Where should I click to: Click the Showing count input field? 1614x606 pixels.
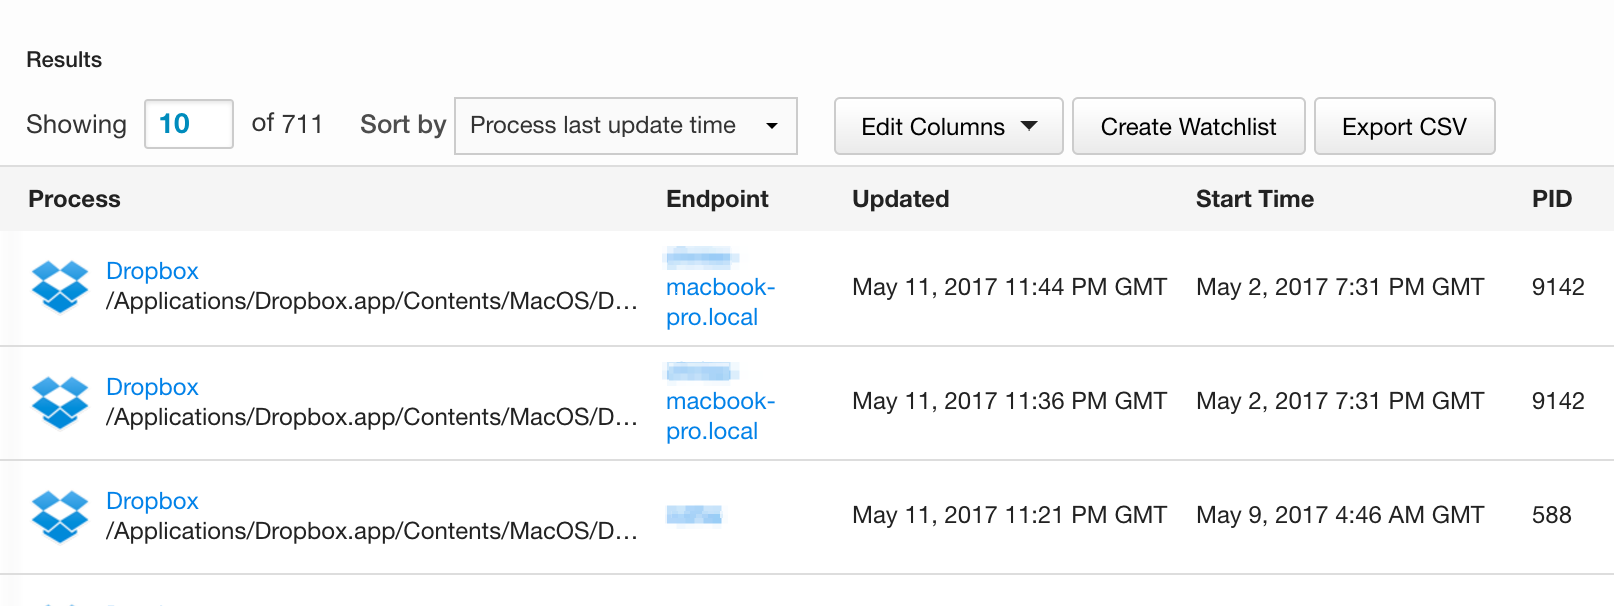tap(188, 124)
